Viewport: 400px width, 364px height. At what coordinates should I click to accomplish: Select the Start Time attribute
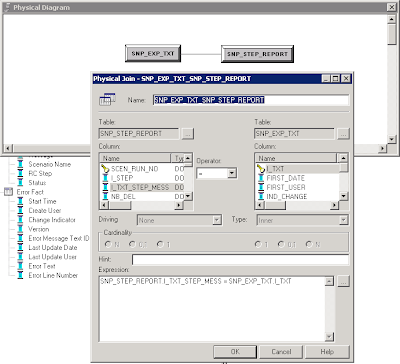(42, 201)
